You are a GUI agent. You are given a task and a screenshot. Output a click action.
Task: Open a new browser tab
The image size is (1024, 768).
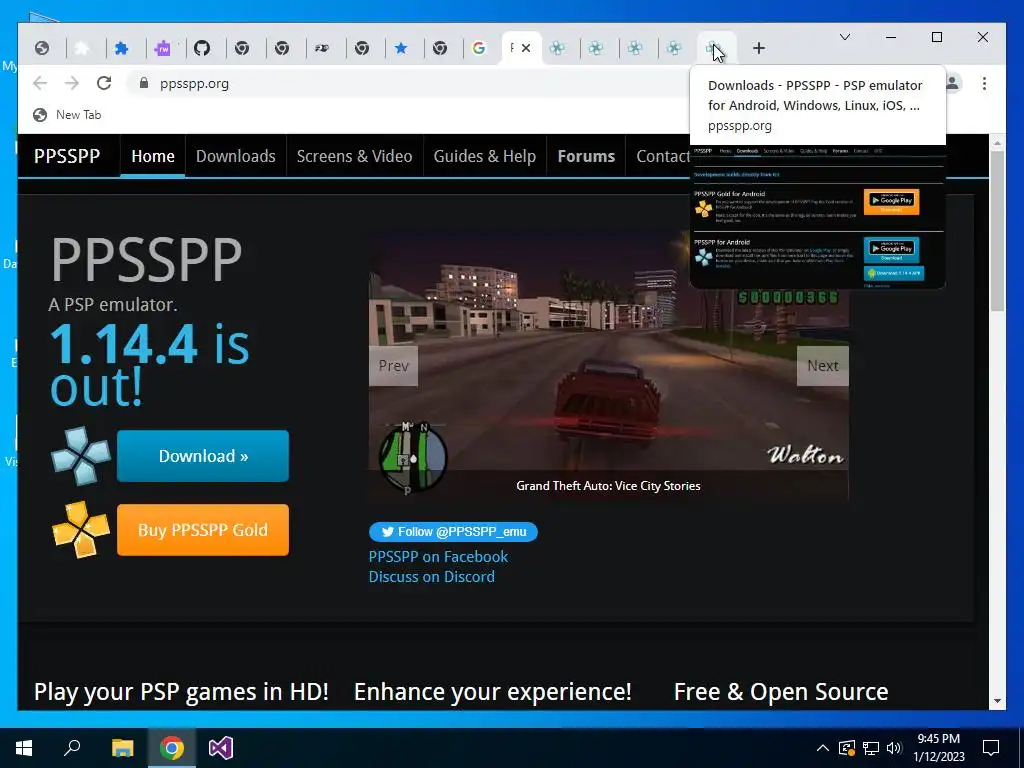click(758, 48)
